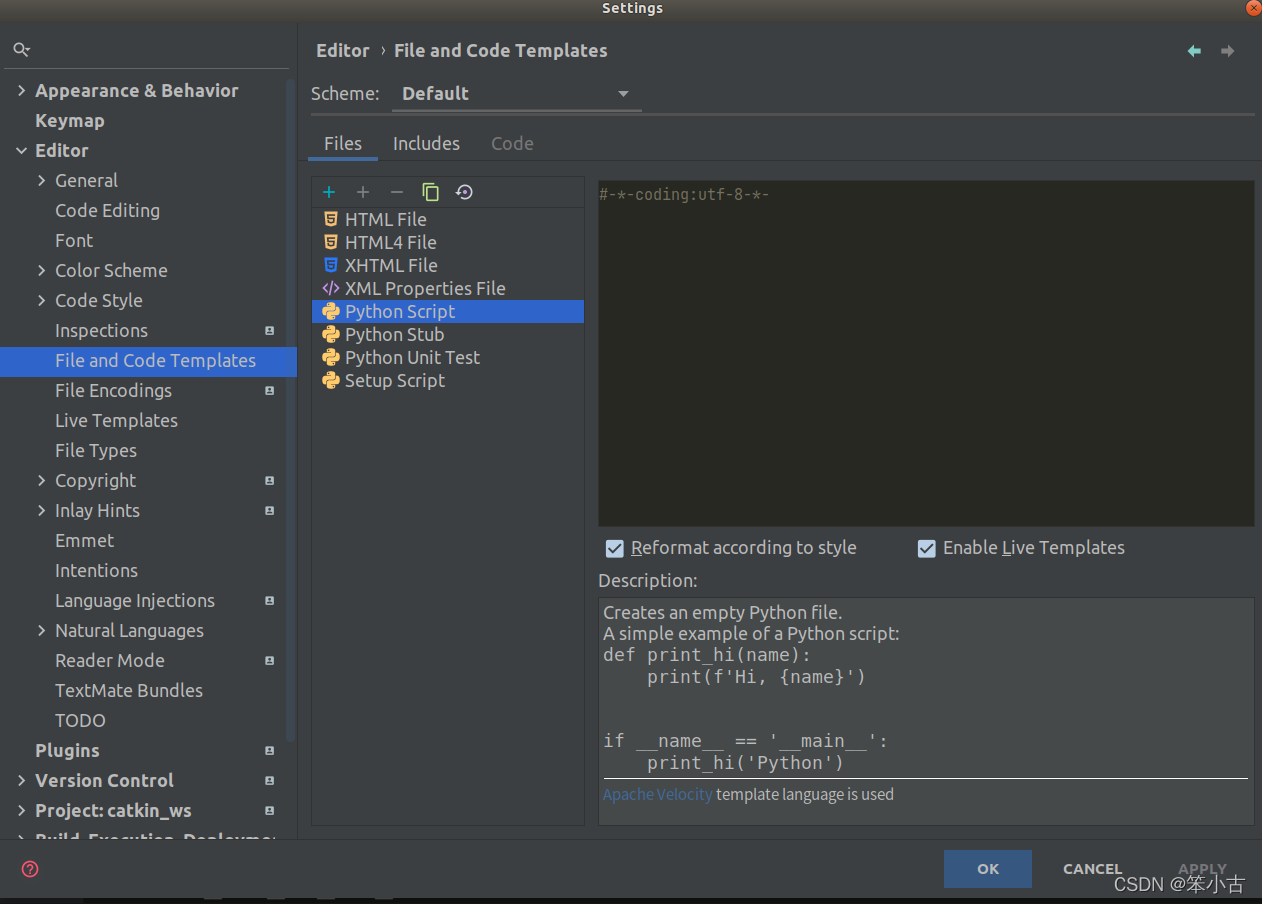1262x904 pixels.
Task: Disable Enable Live Templates checkbox
Action: [927, 548]
